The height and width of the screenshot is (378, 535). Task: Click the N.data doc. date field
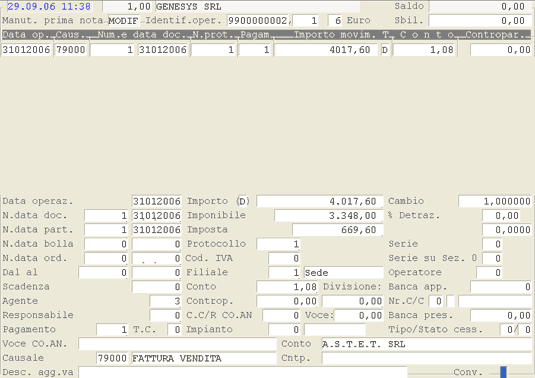[x=157, y=216]
